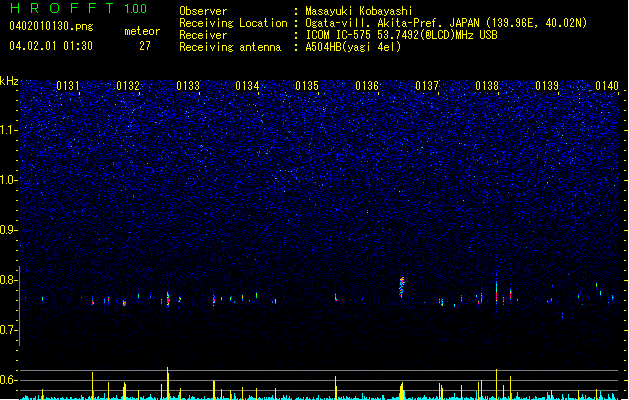Screen dimensions: 629x400
Task: Click the 0133 time marker
Action: [x=188, y=86]
